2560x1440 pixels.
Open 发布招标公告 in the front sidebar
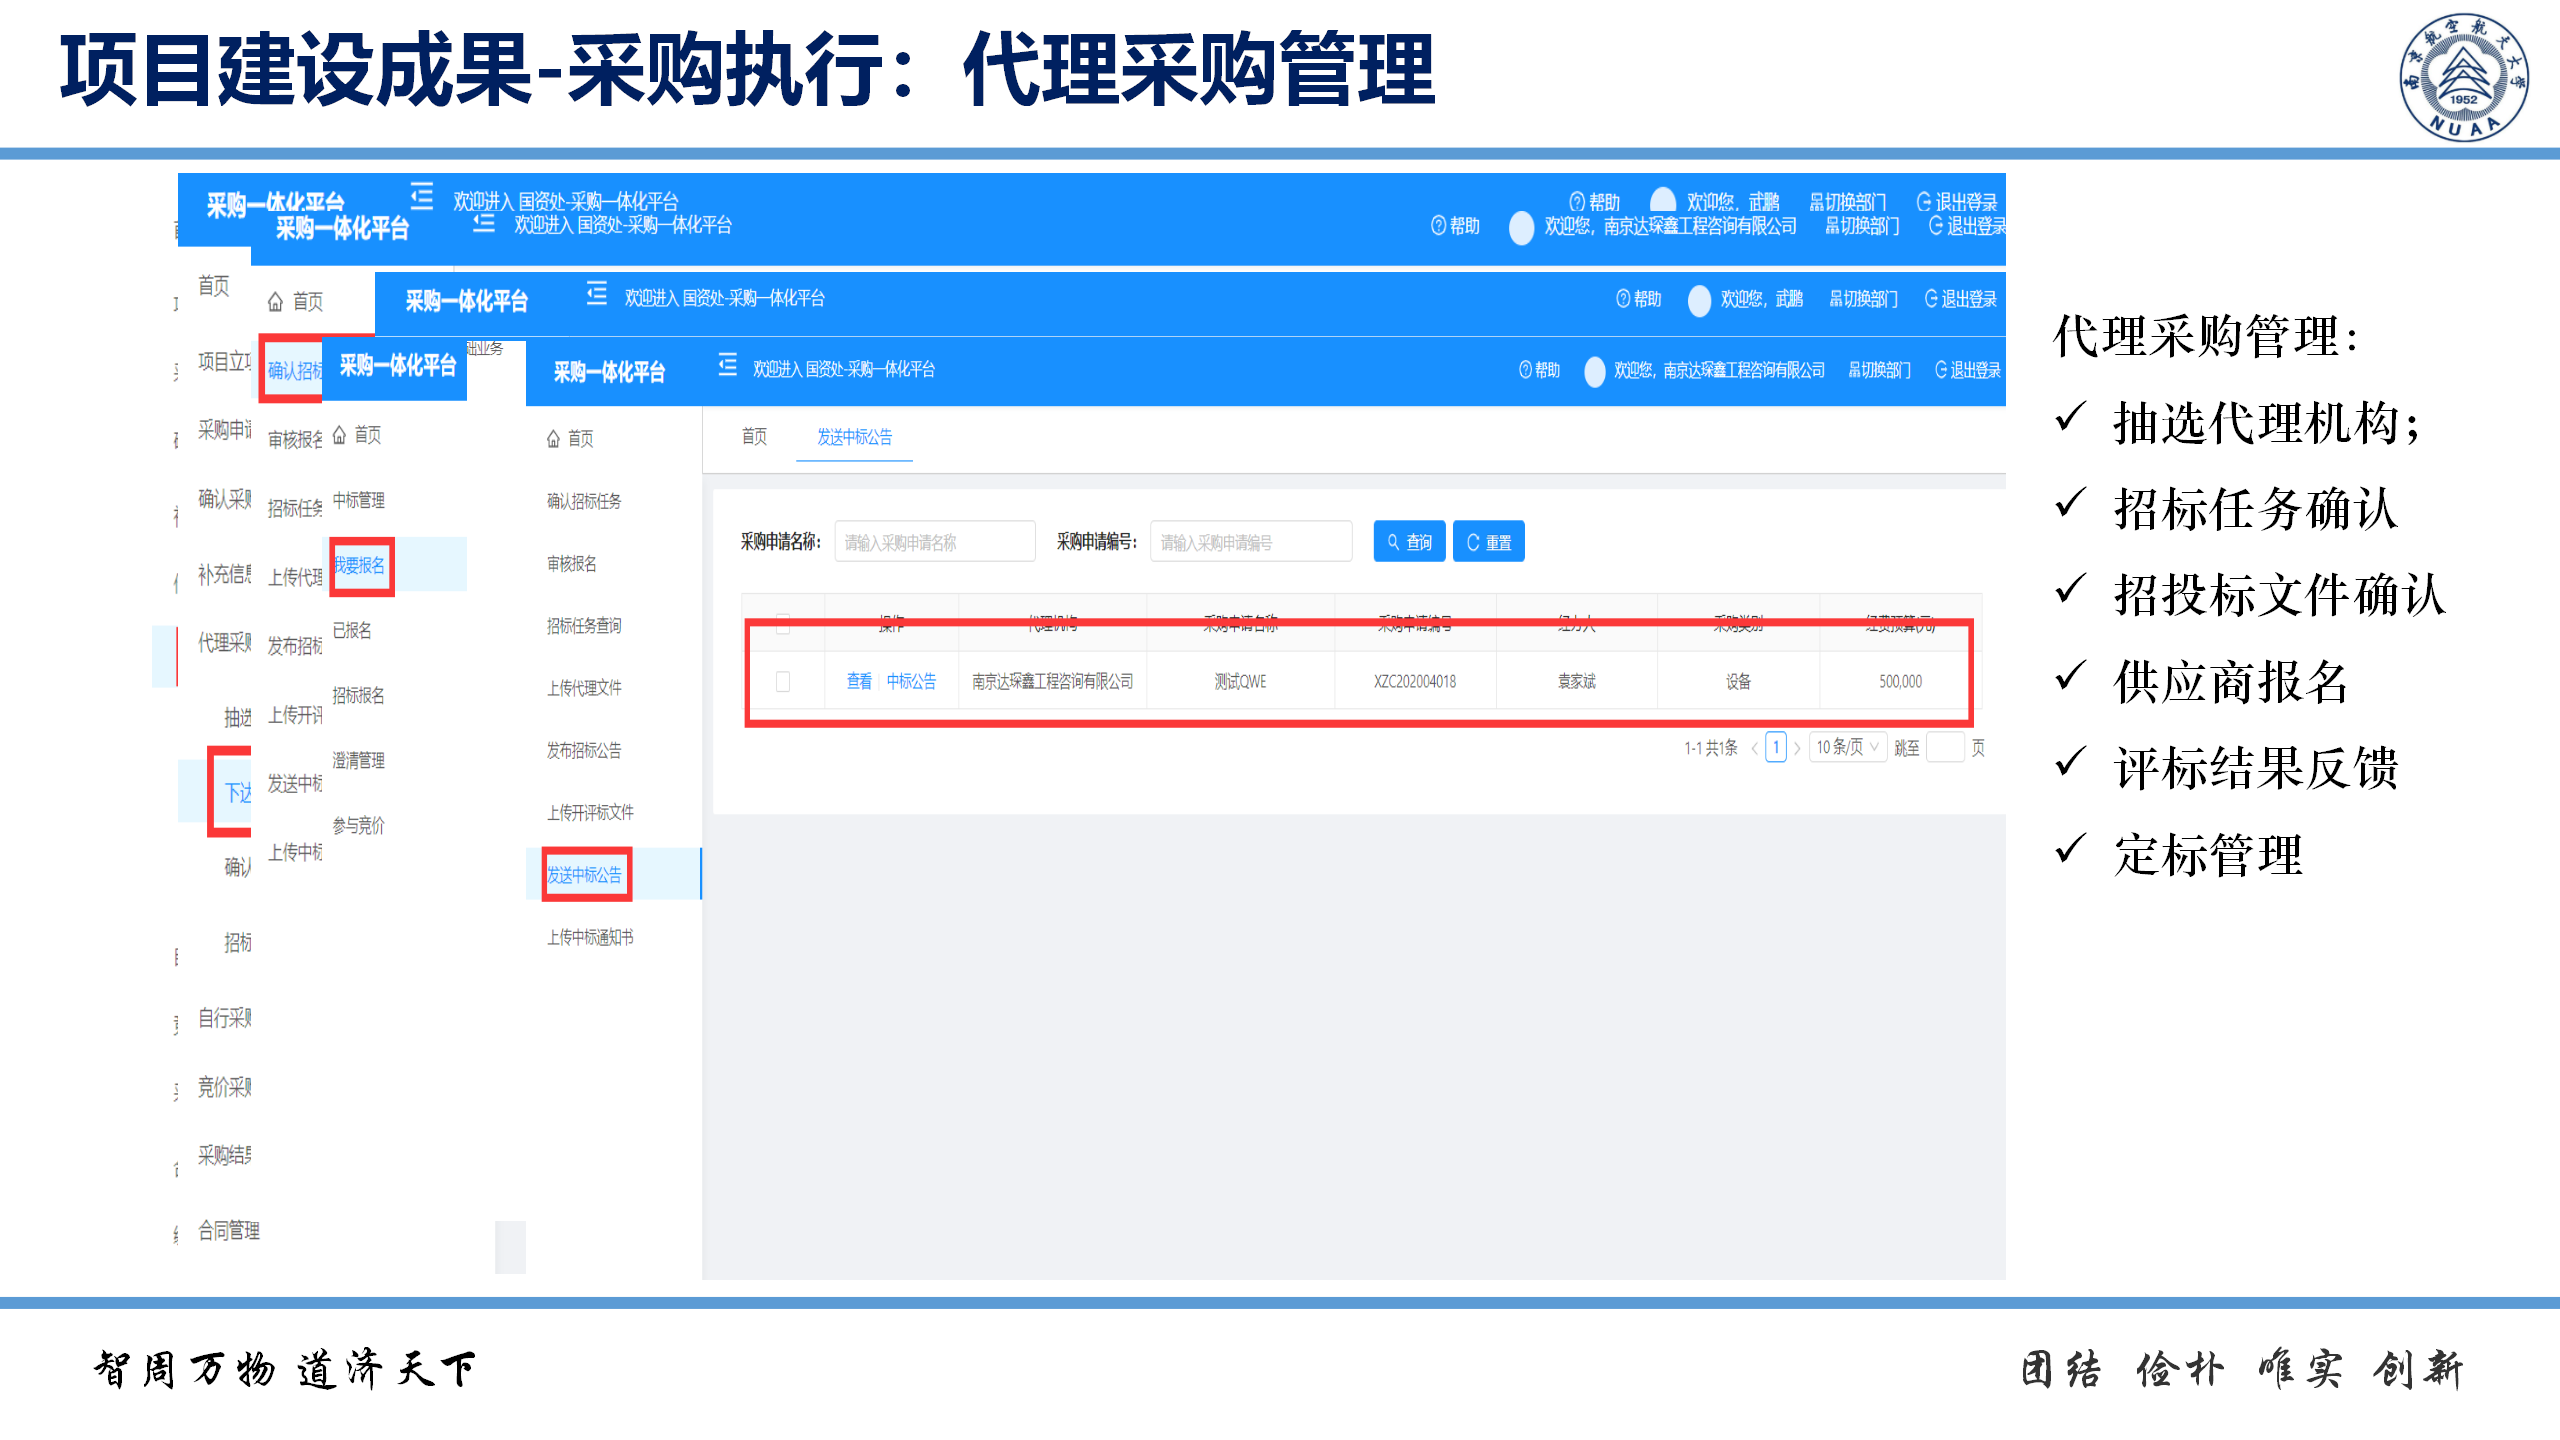584,750
